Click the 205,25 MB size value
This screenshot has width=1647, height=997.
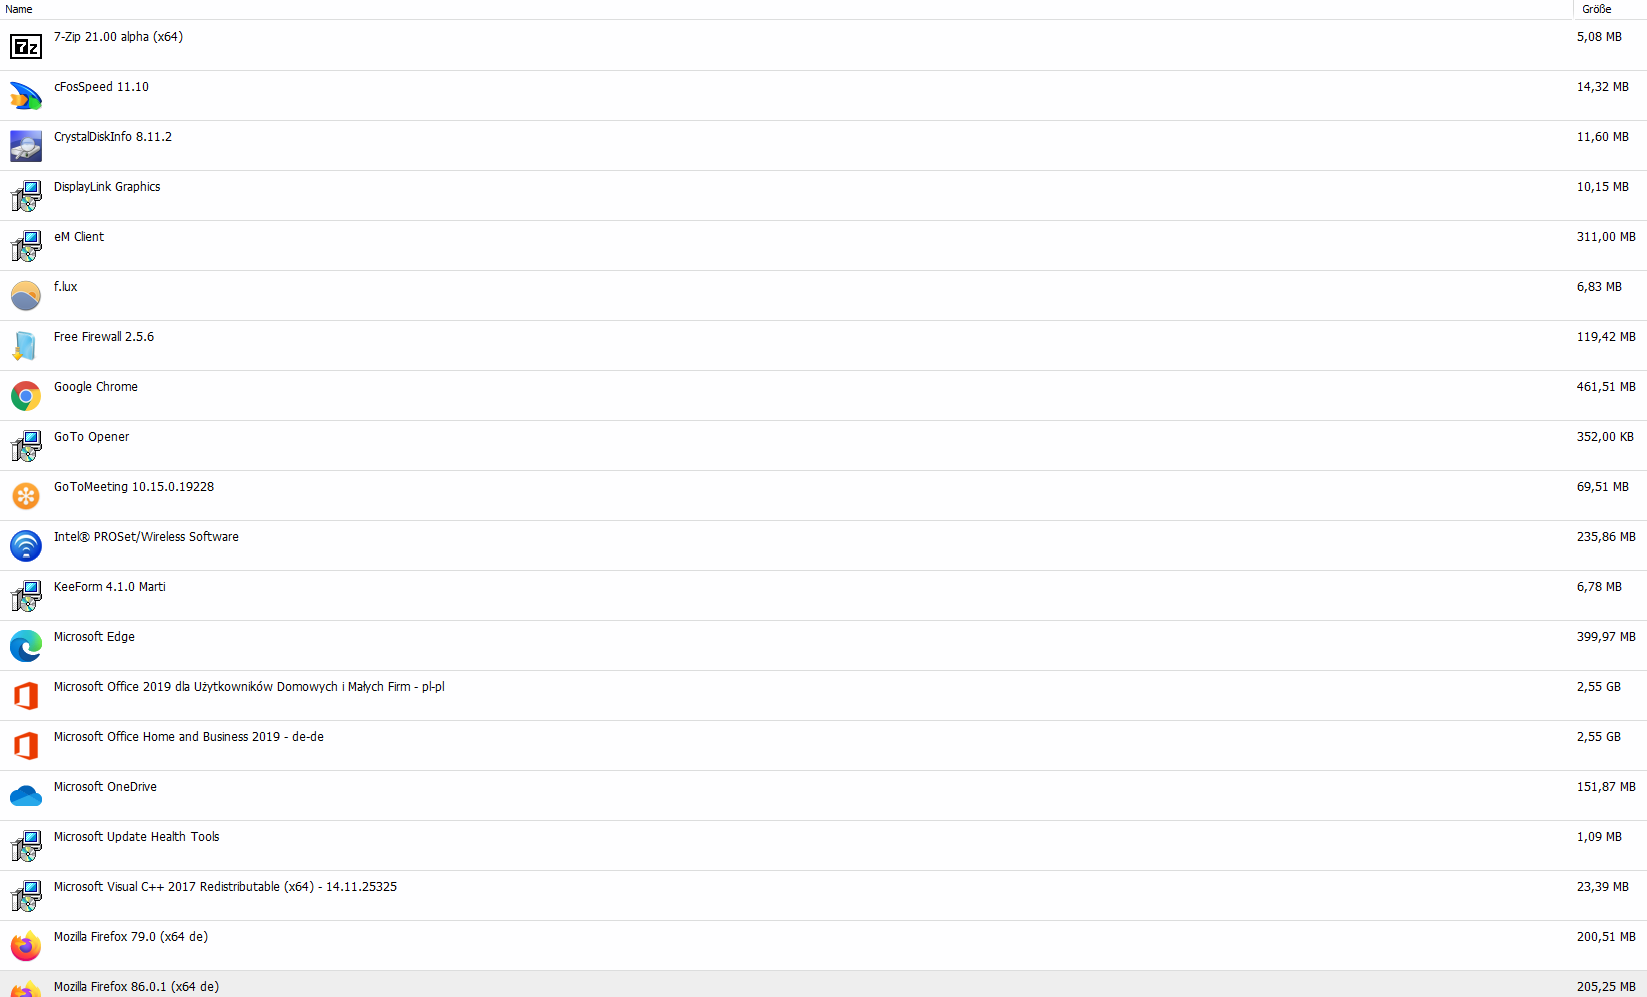tap(1606, 987)
